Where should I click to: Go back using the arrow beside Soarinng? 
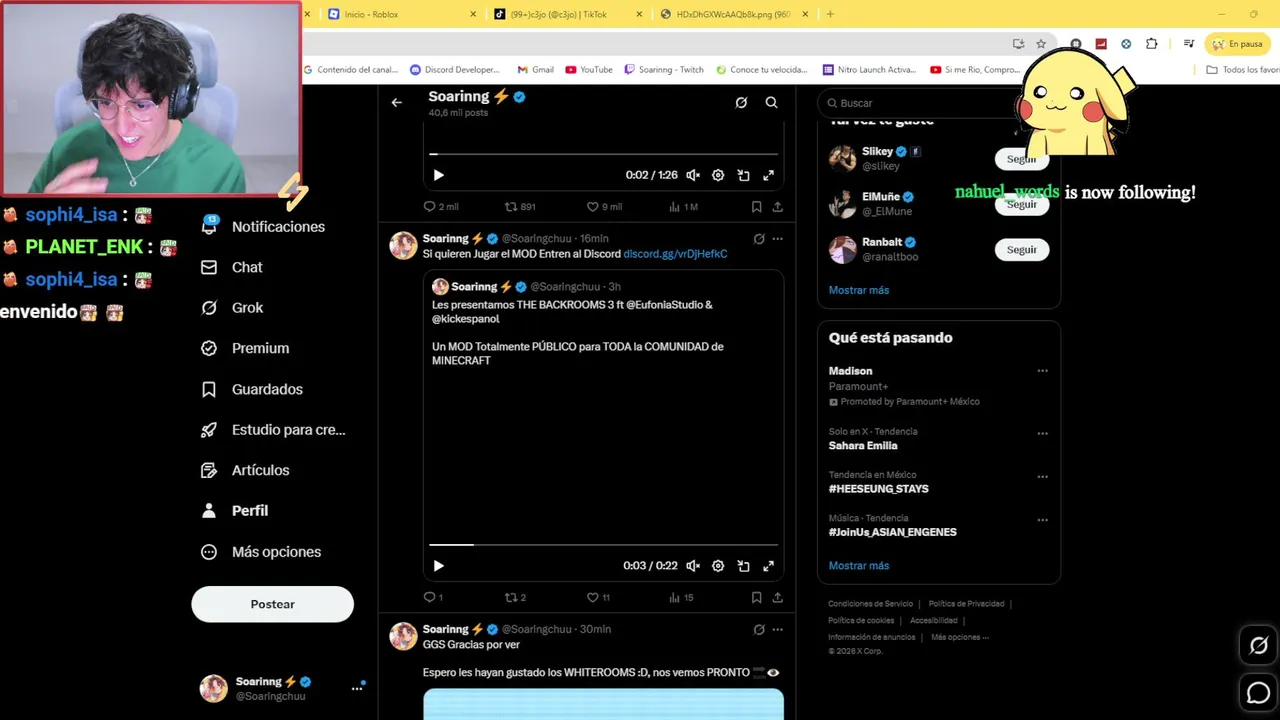397,102
